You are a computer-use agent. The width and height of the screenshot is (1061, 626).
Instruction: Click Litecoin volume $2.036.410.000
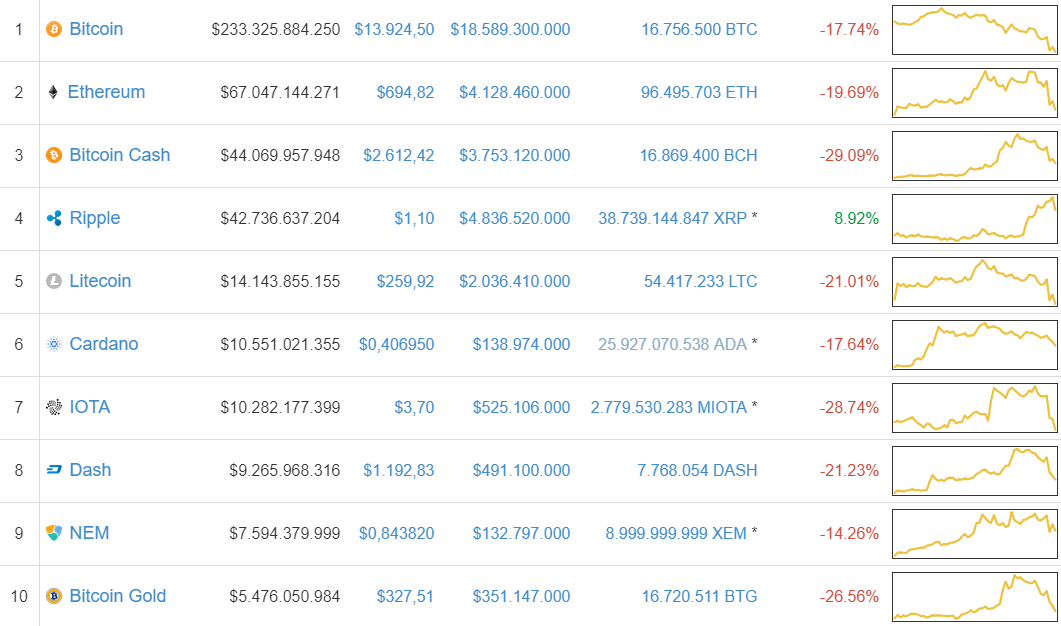[x=514, y=281]
